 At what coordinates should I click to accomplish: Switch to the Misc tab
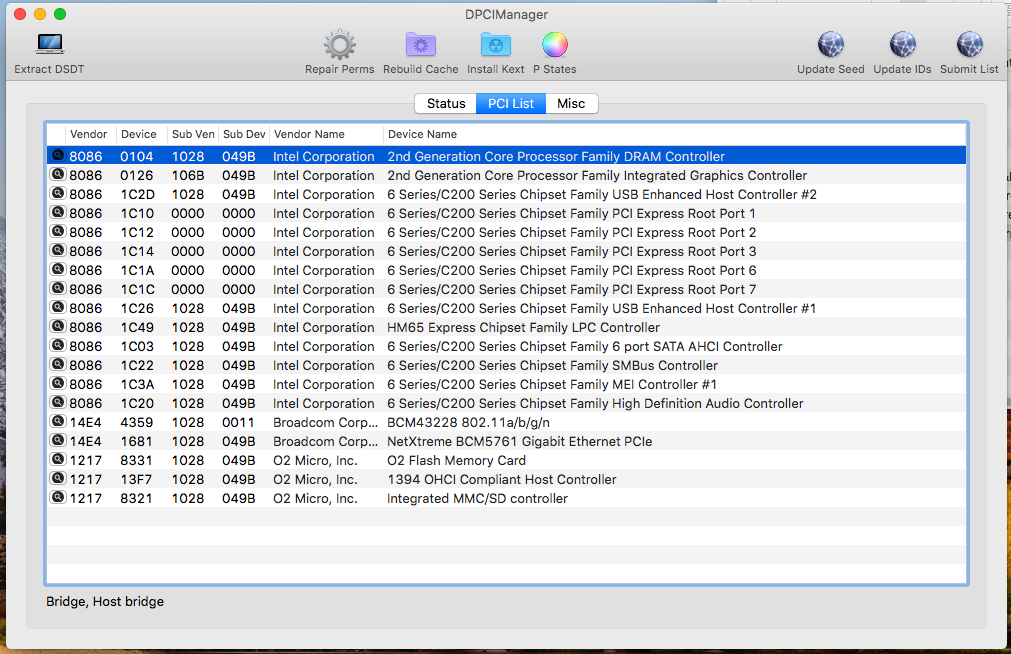[571, 104]
